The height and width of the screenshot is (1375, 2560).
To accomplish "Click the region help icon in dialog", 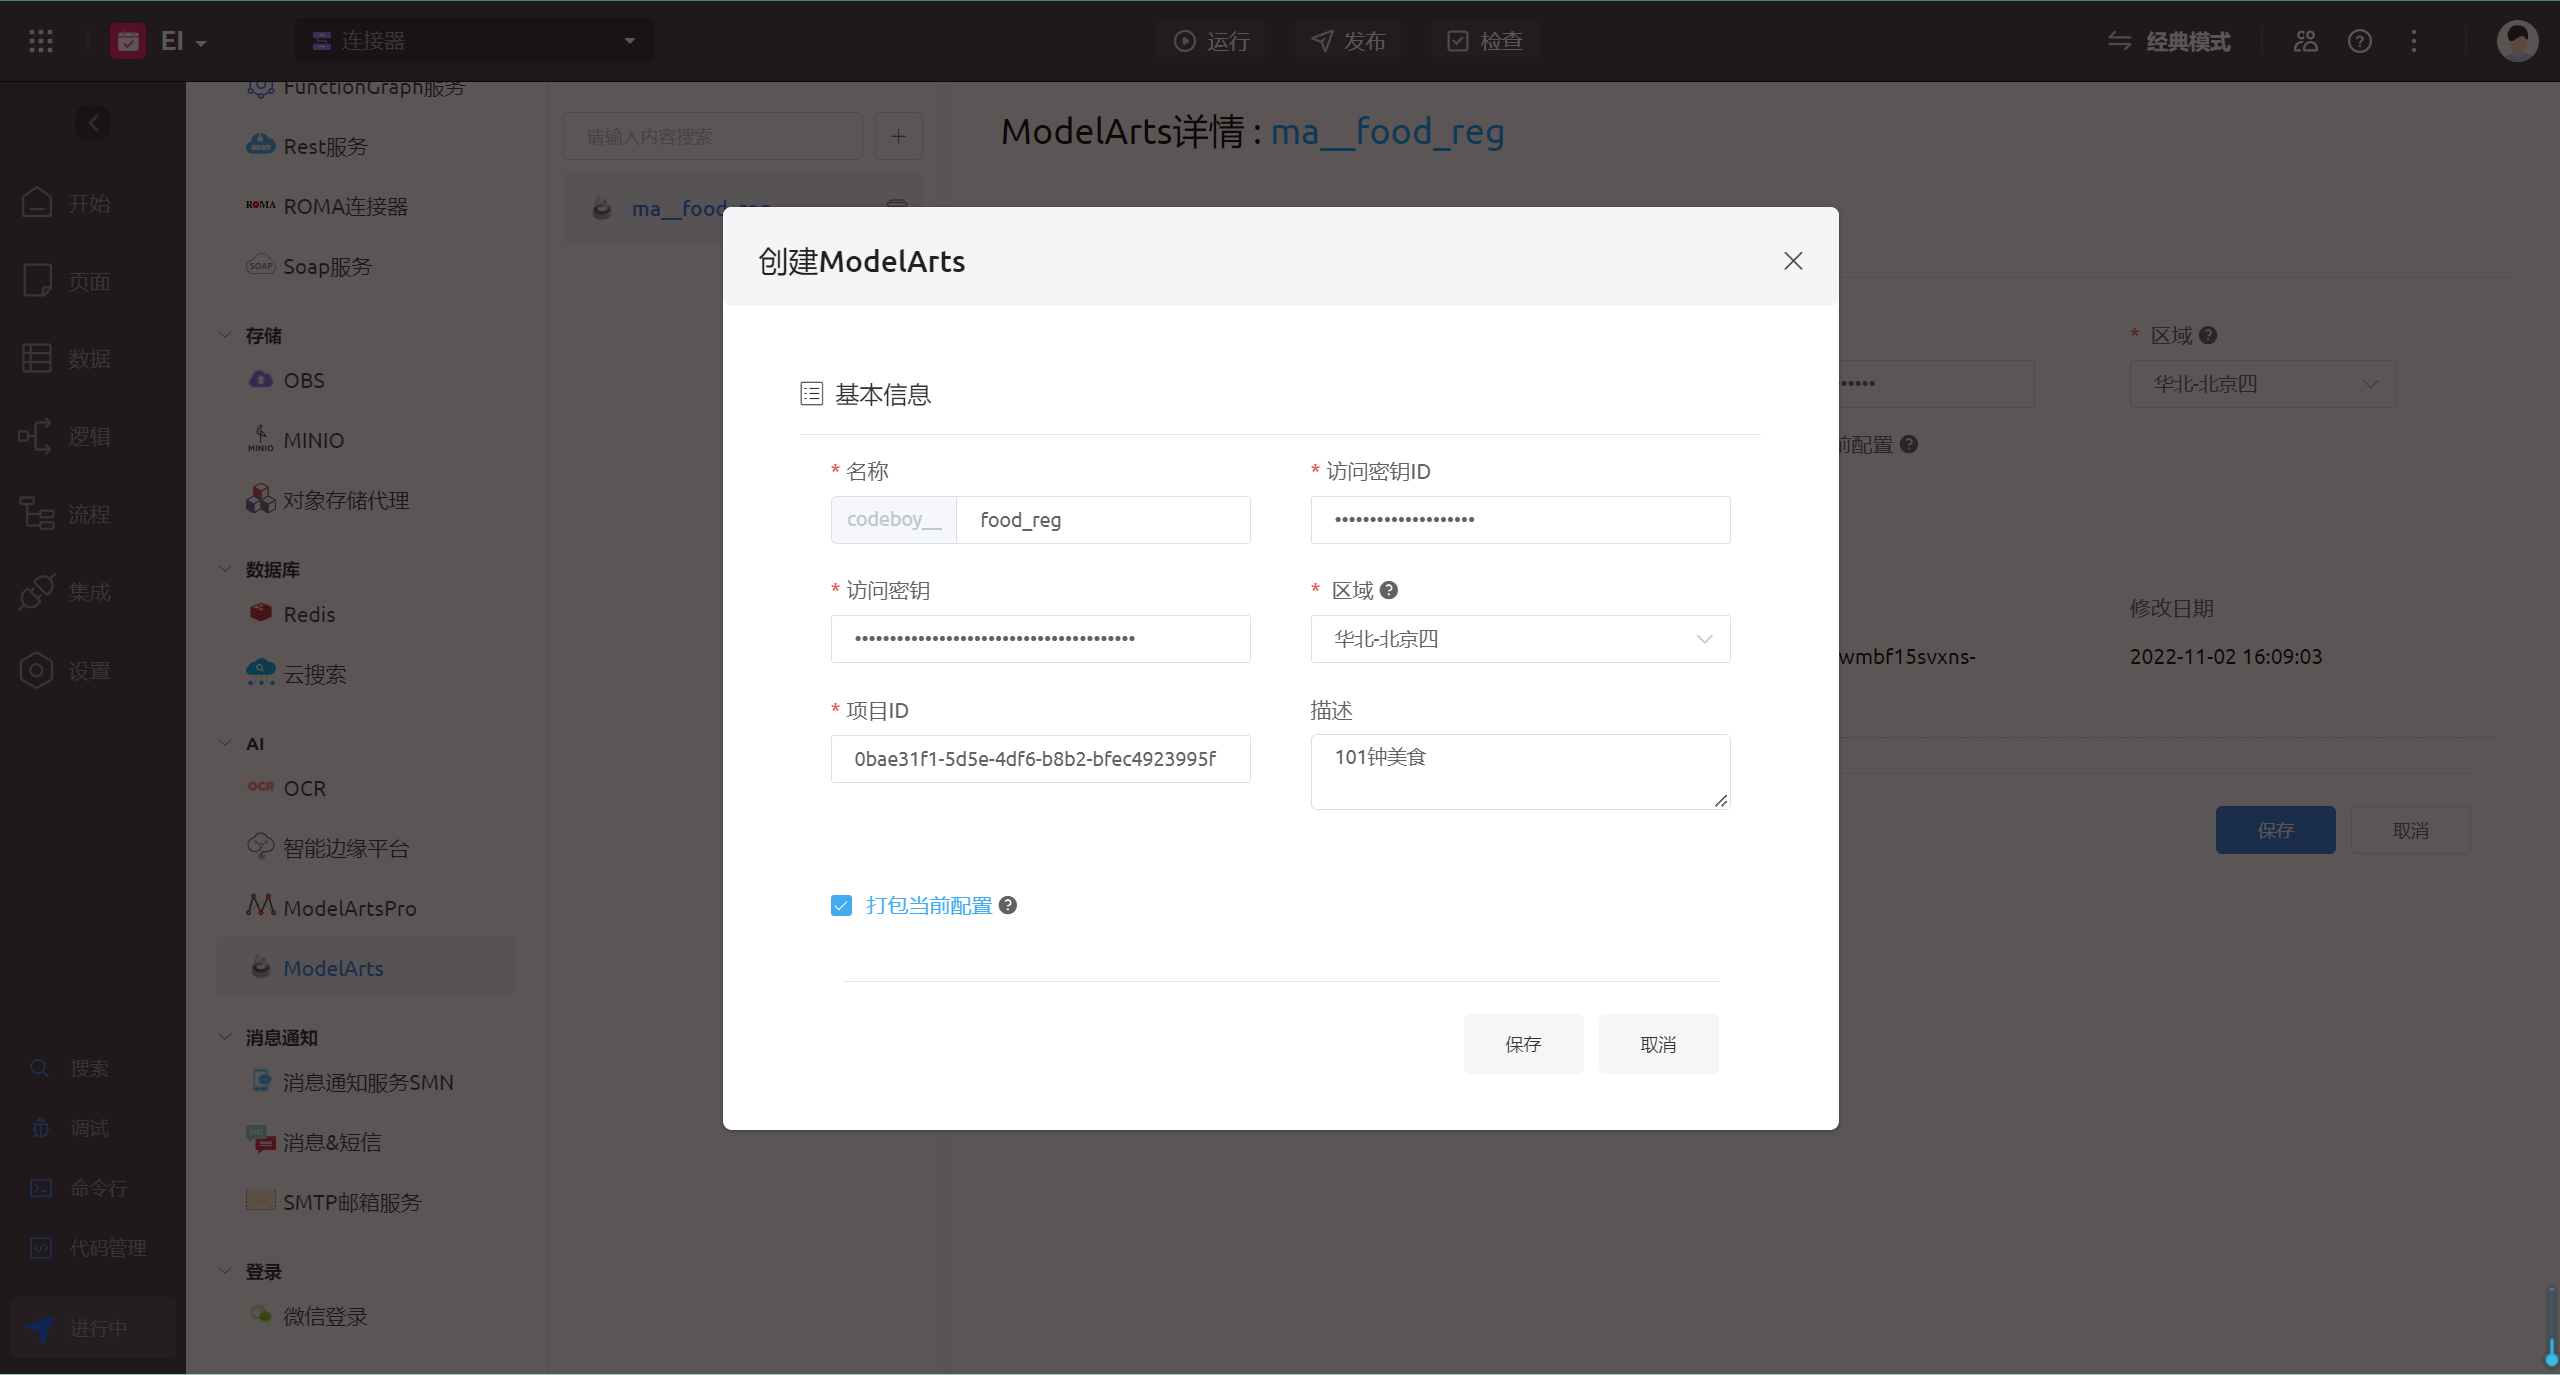I will 1389,590.
